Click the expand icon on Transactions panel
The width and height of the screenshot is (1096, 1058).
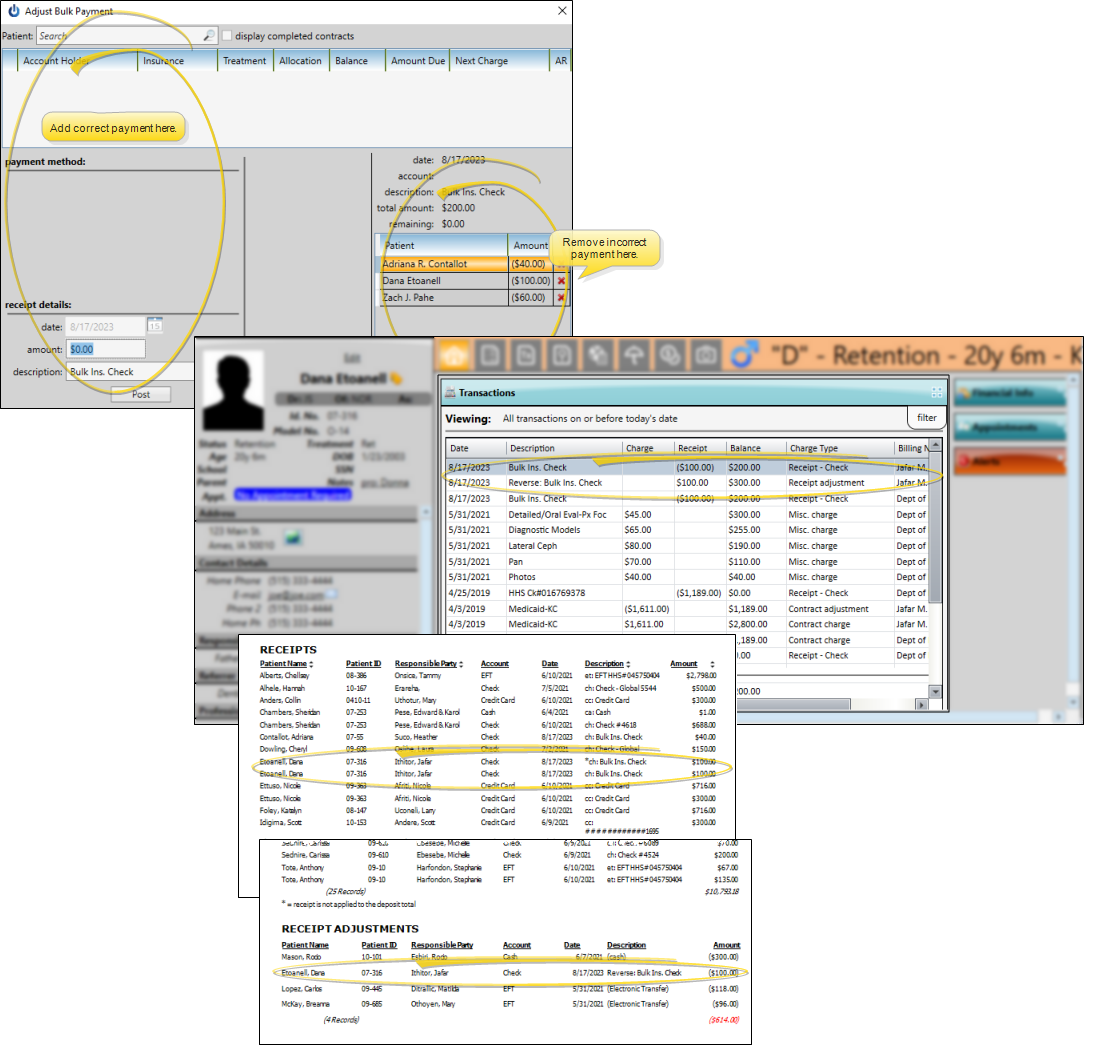pyautogui.click(x=936, y=393)
